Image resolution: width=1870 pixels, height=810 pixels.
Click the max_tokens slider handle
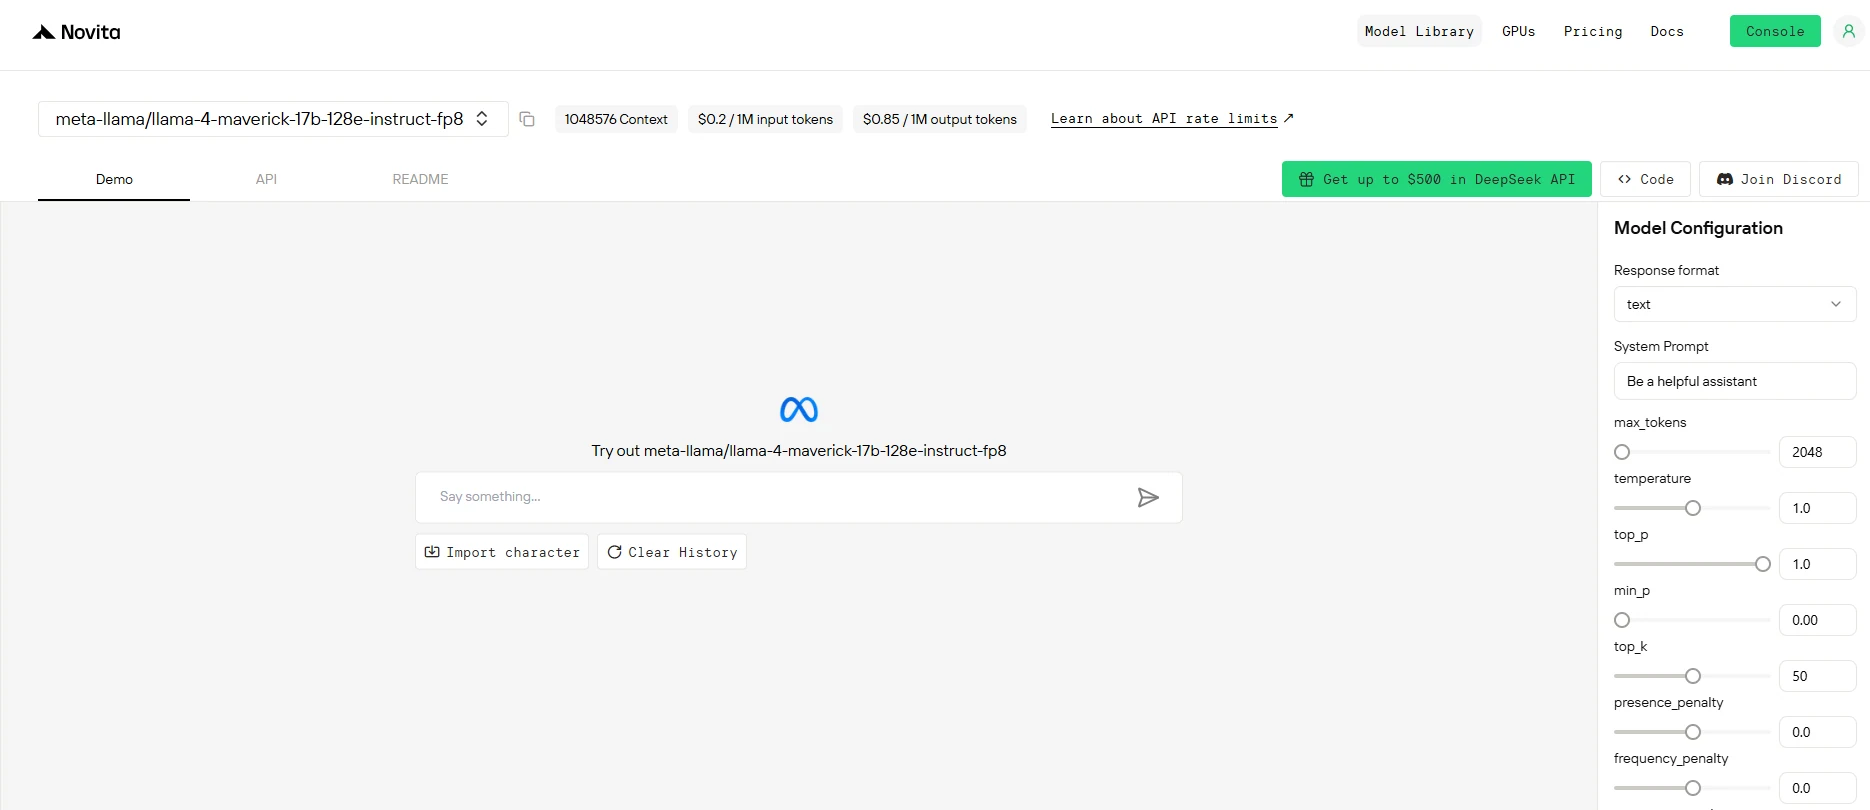(1622, 452)
